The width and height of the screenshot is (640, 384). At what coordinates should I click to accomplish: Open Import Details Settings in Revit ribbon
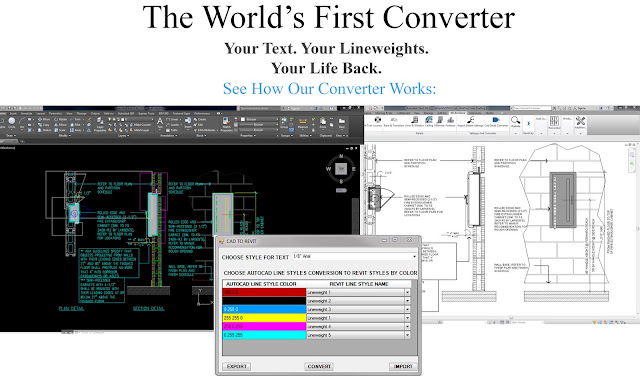[470, 122]
